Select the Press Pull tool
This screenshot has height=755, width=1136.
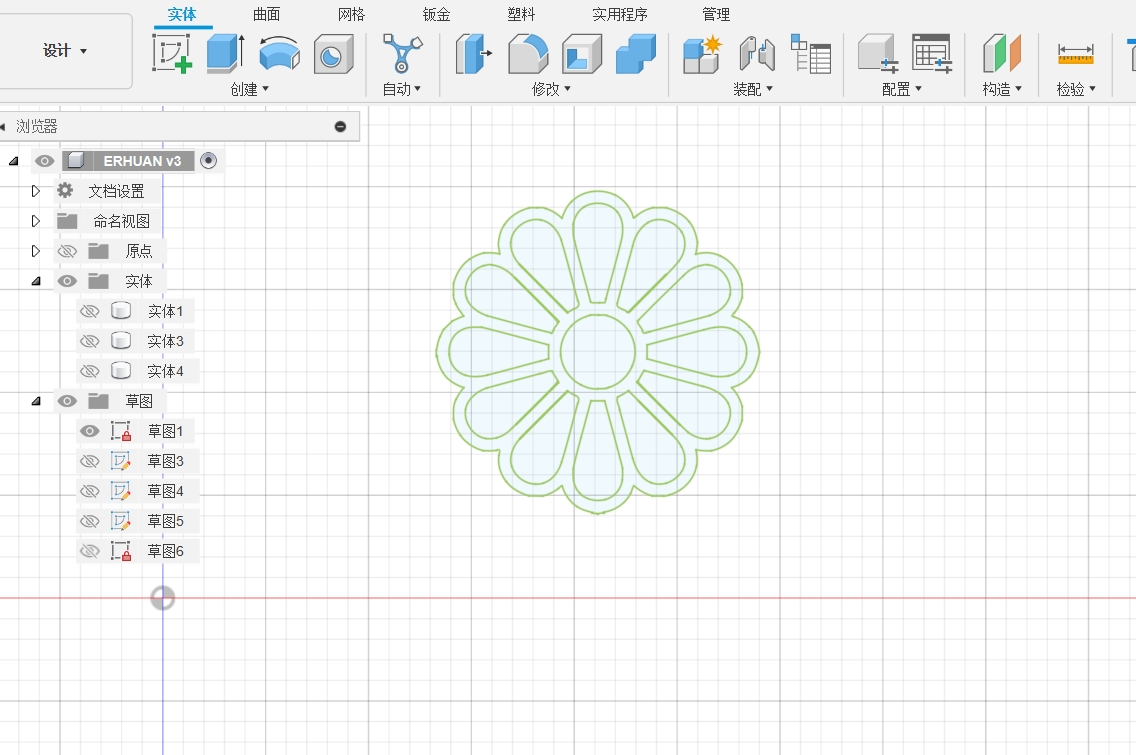pos(474,54)
